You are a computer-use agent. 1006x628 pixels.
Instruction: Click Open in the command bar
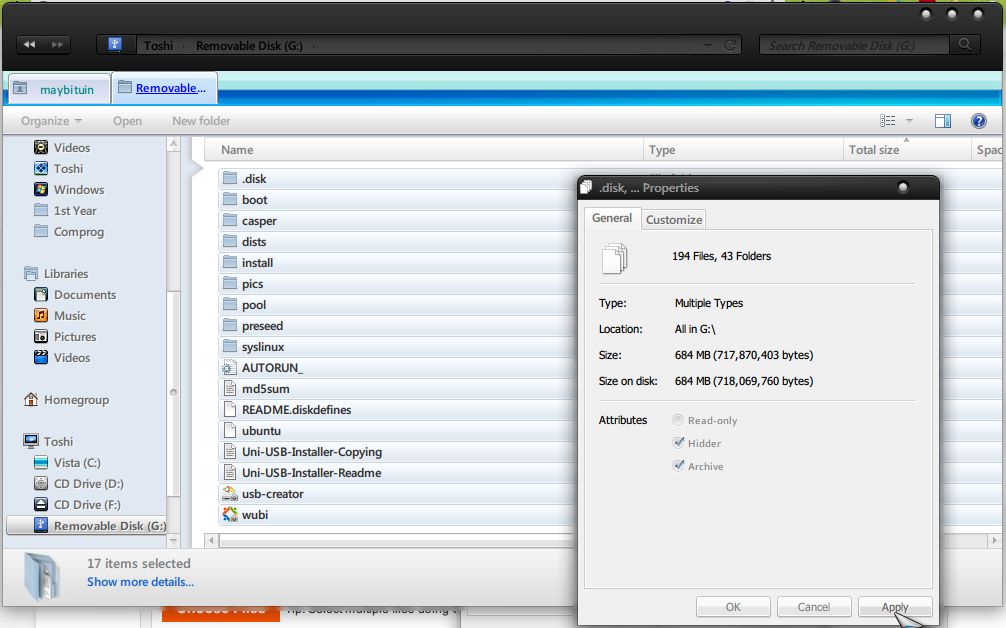click(x=127, y=121)
